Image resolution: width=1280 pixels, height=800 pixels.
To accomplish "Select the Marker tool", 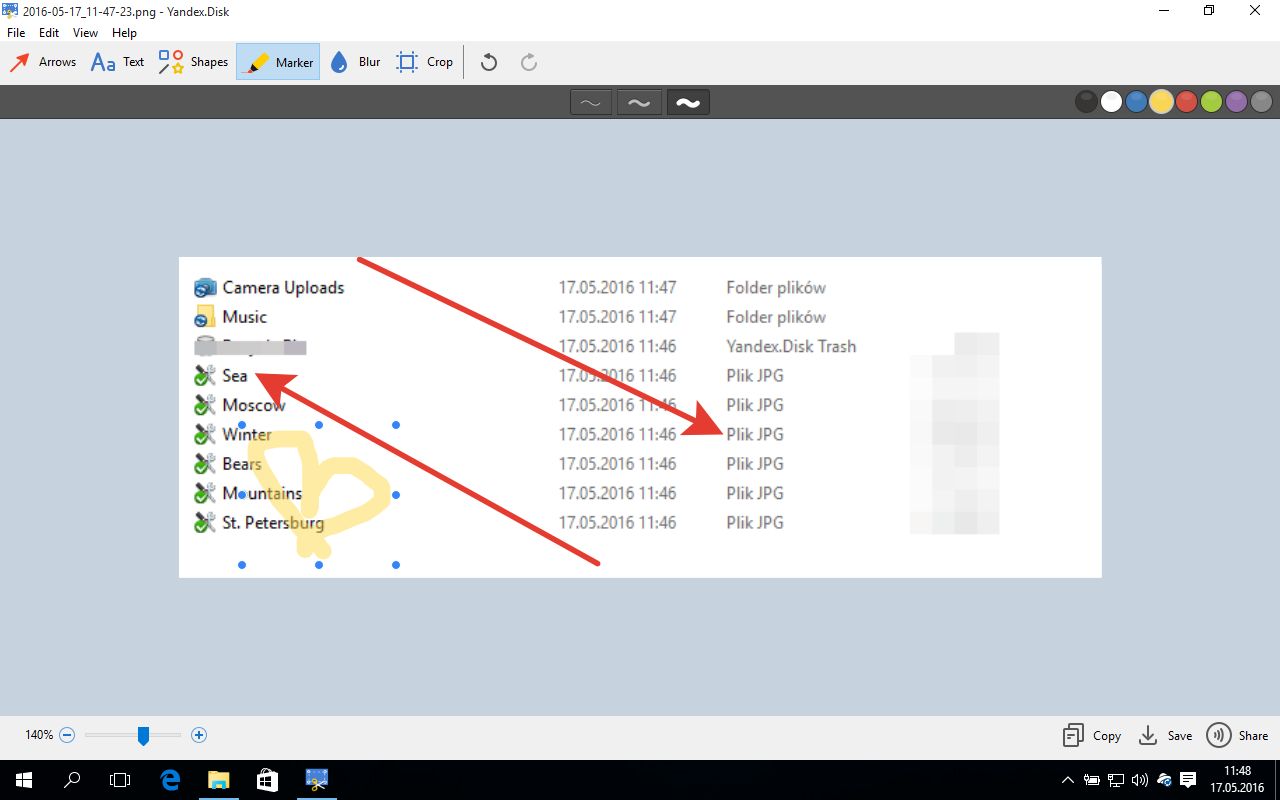I will tap(278, 62).
